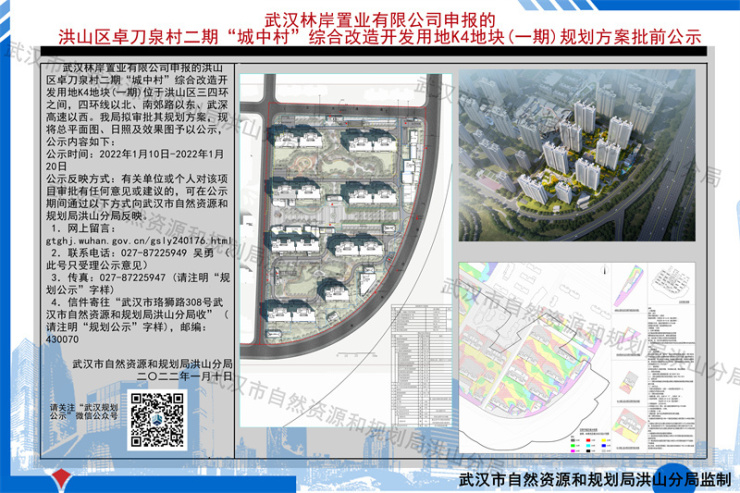Click the WeChat QR code
This screenshot has height=493, width=740.
pyautogui.click(x=157, y=419)
